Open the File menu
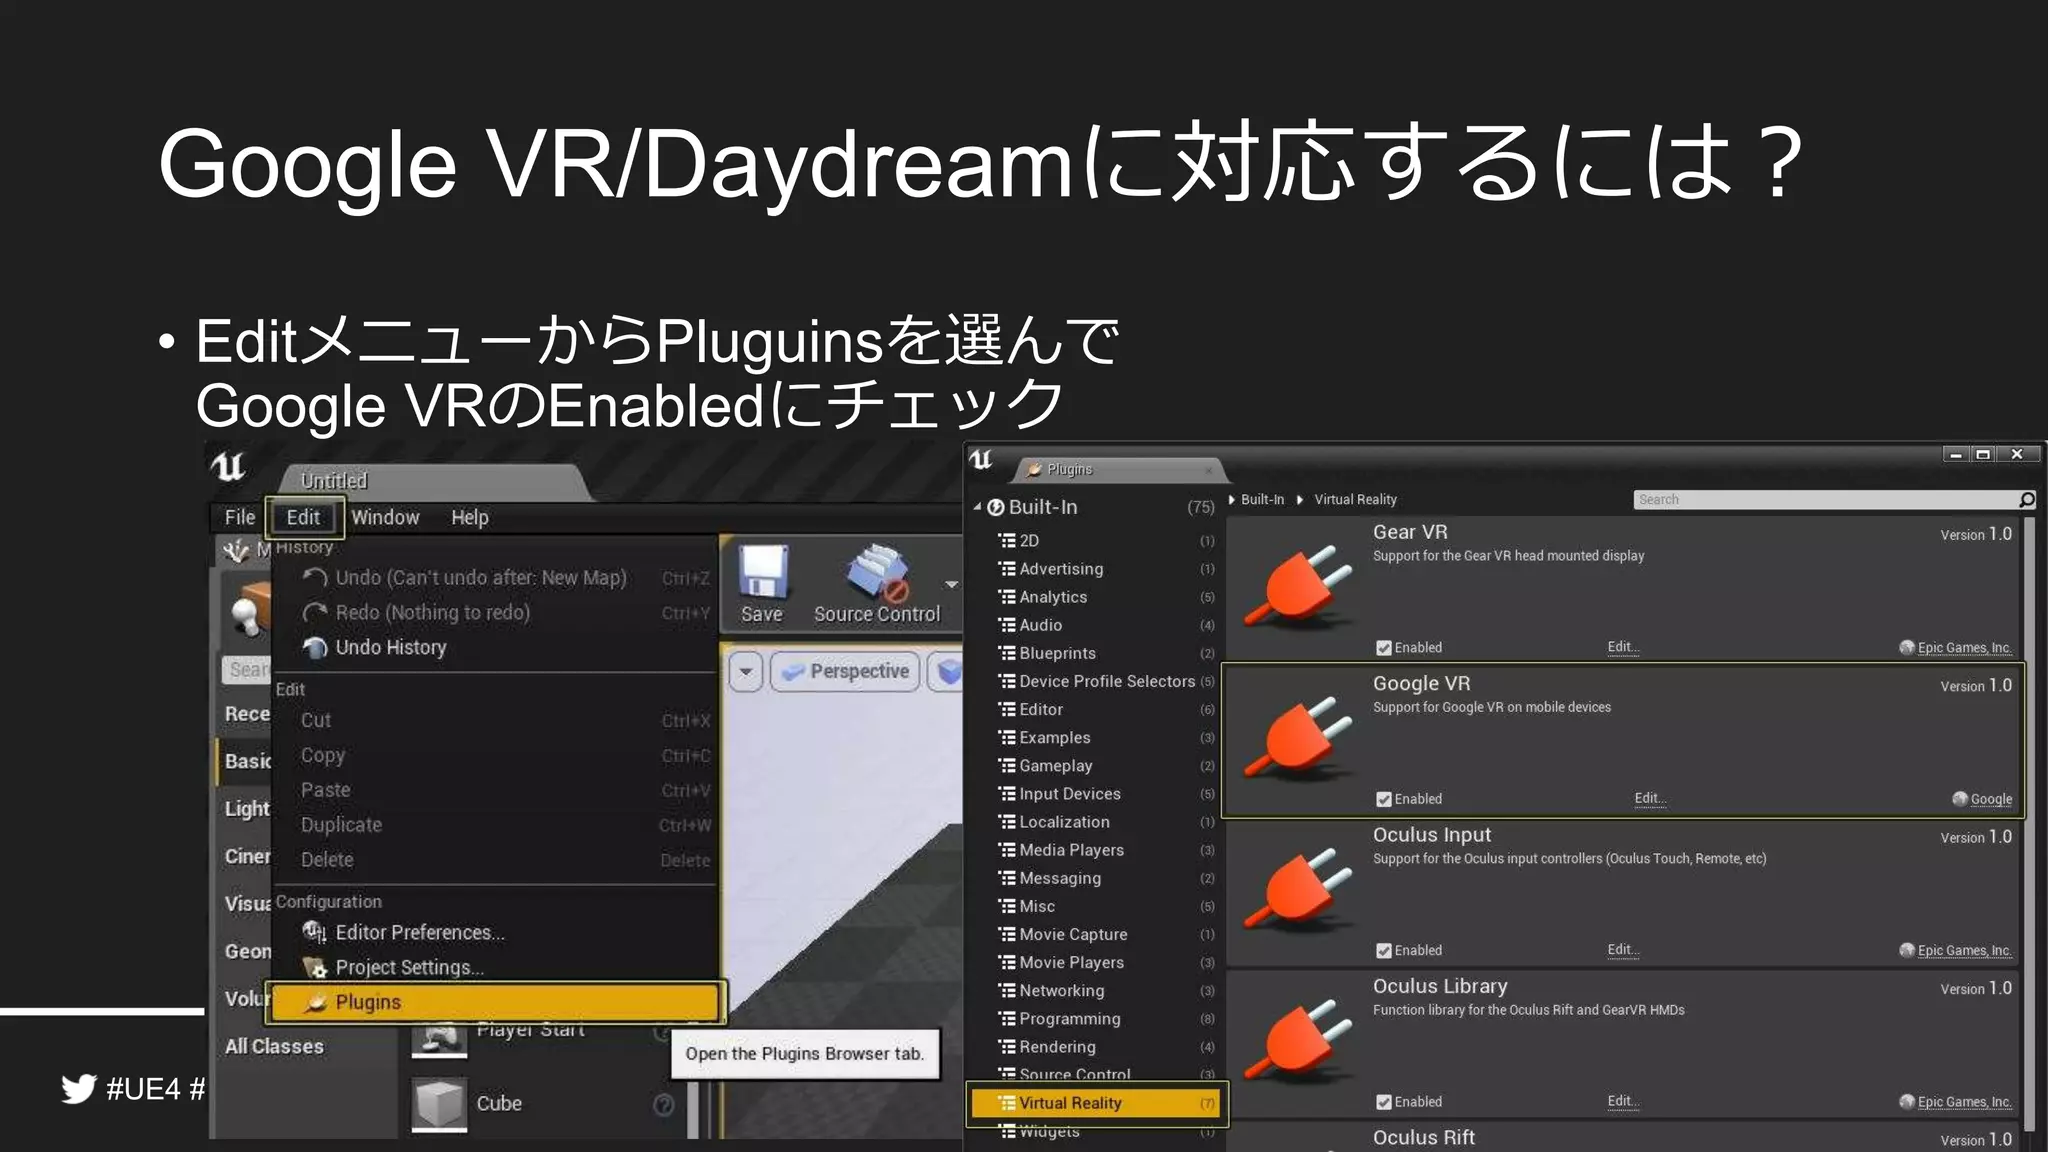The image size is (2048, 1152). (x=240, y=517)
